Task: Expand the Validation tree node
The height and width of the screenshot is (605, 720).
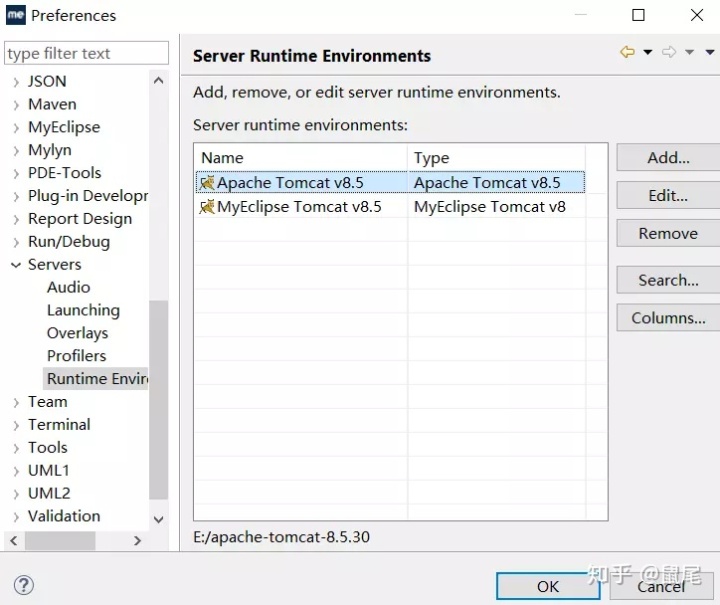Action: (16, 517)
